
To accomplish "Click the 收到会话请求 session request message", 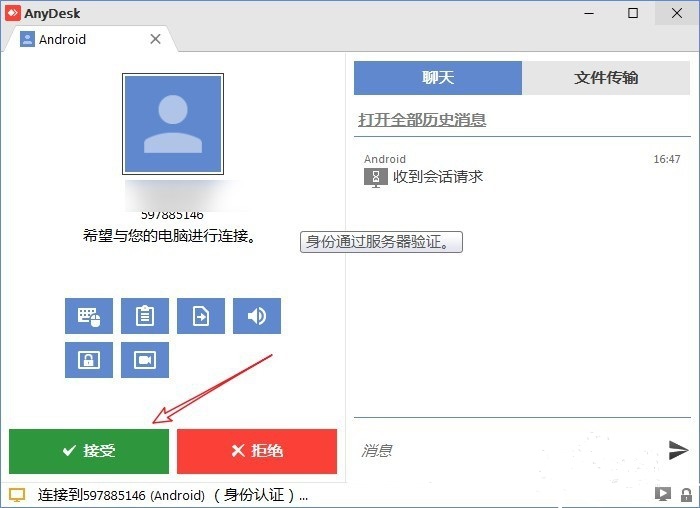I will pos(438,177).
